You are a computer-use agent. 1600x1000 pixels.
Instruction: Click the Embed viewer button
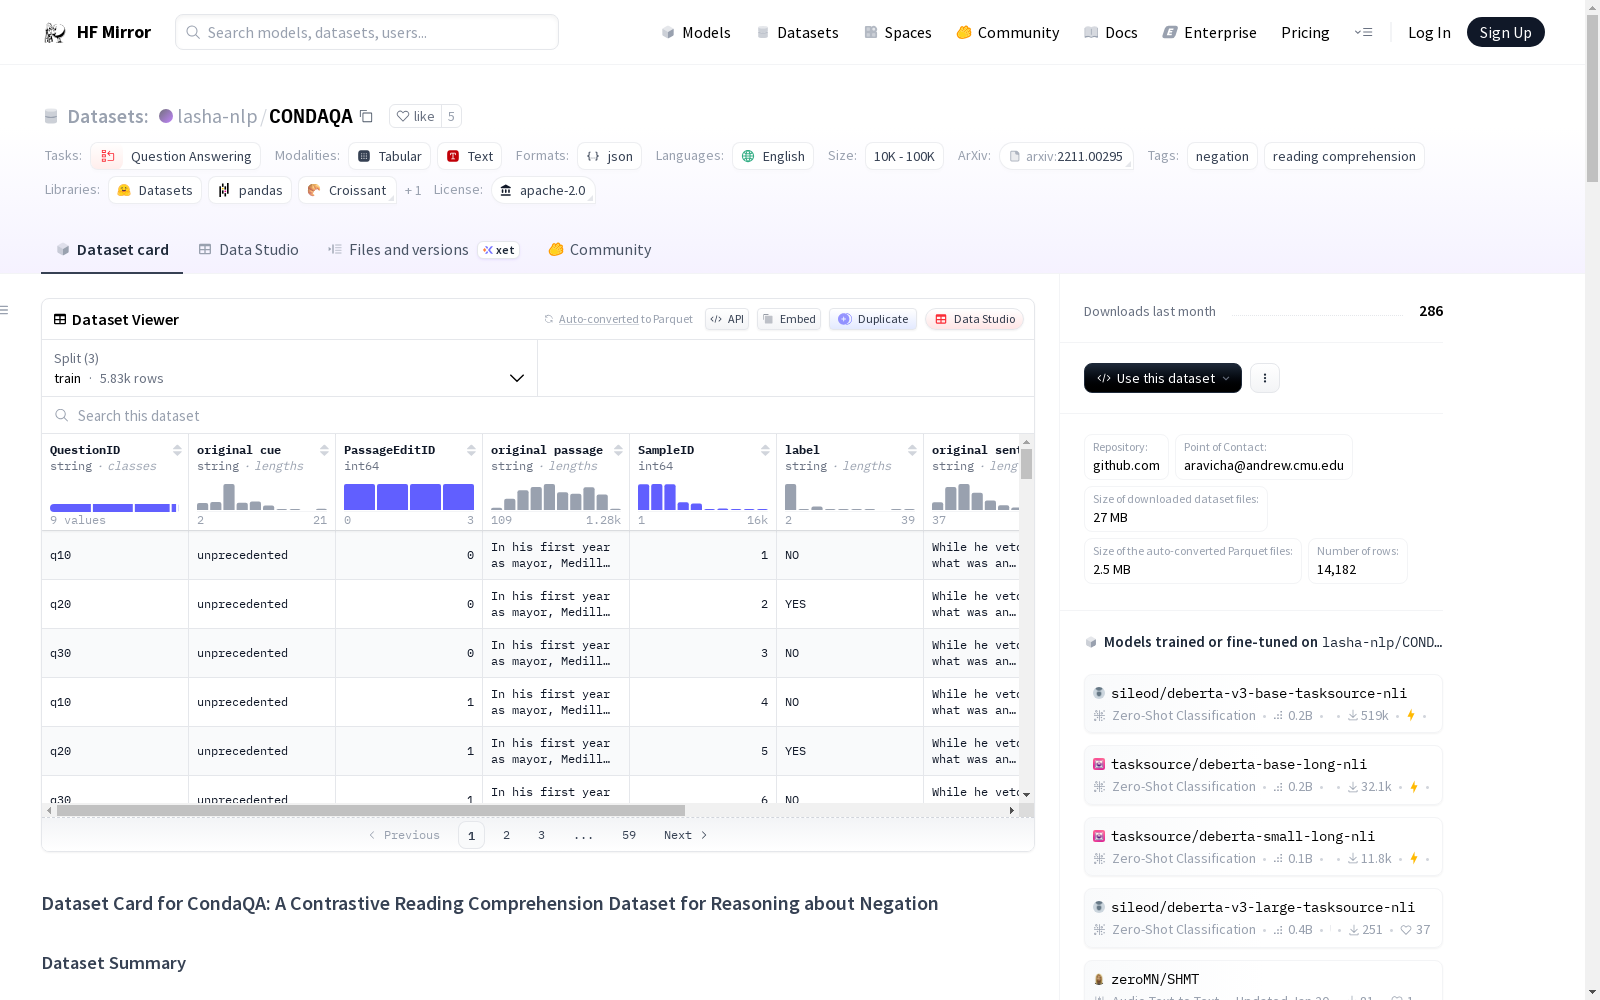tap(788, 320)
